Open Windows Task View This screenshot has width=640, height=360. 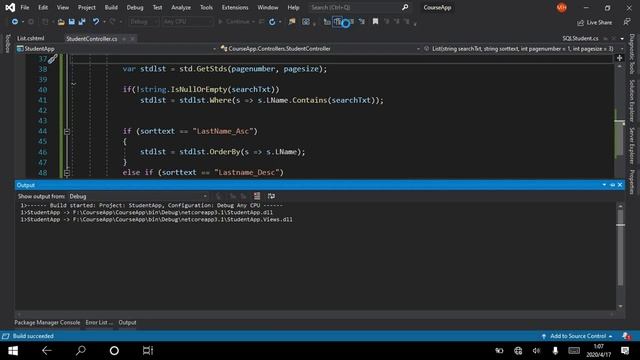(x=148, y=351)
